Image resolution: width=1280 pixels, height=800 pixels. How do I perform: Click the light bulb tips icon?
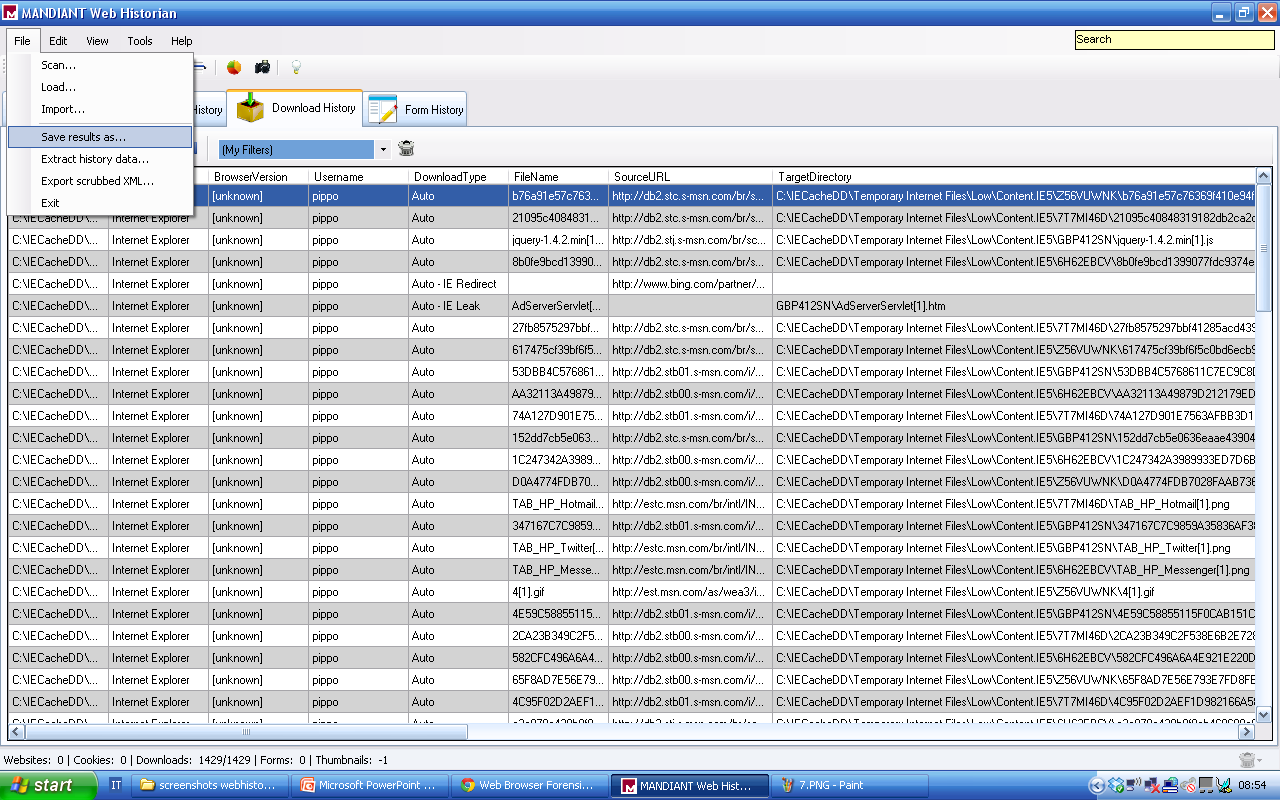pyautogui.click(x=296, y=67)
